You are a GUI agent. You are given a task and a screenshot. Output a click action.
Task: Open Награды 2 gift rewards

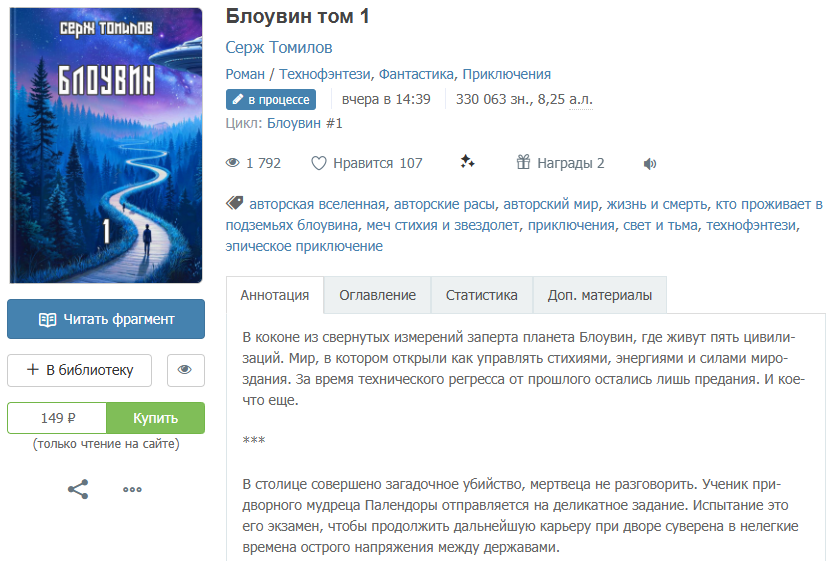(560, 163)
